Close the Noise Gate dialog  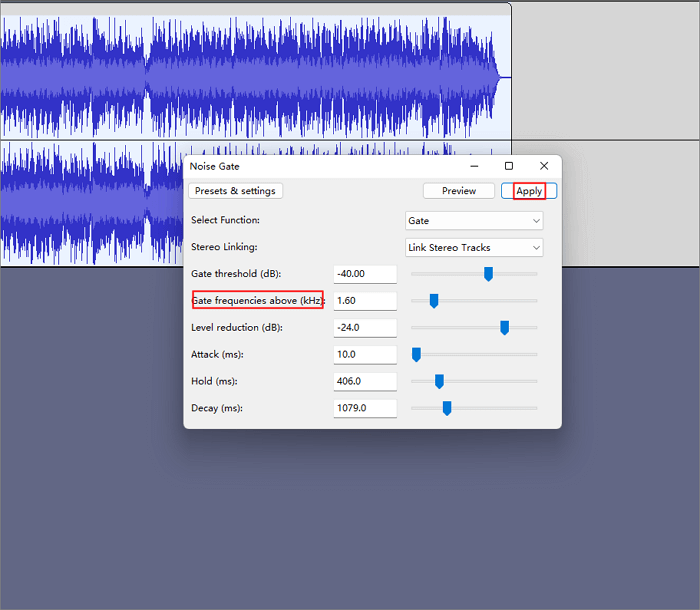pyautogui.click(x=544, y=166)
